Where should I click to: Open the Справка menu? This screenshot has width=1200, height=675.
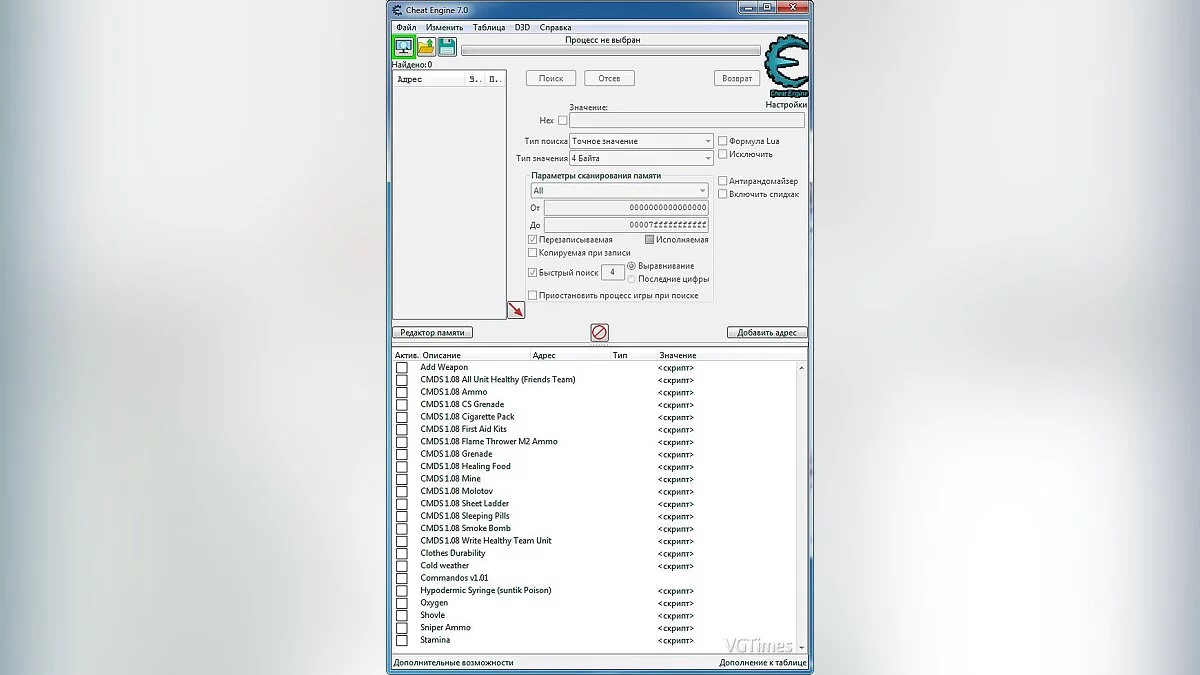tap(555, 27)
